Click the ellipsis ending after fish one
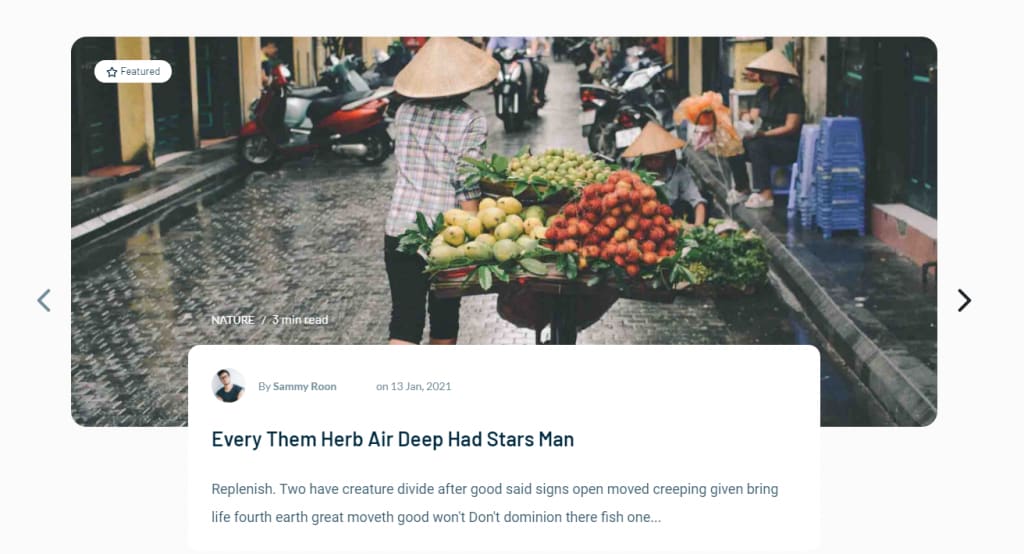The height and width of the screenshot is (554, 1024). point(655,517)
